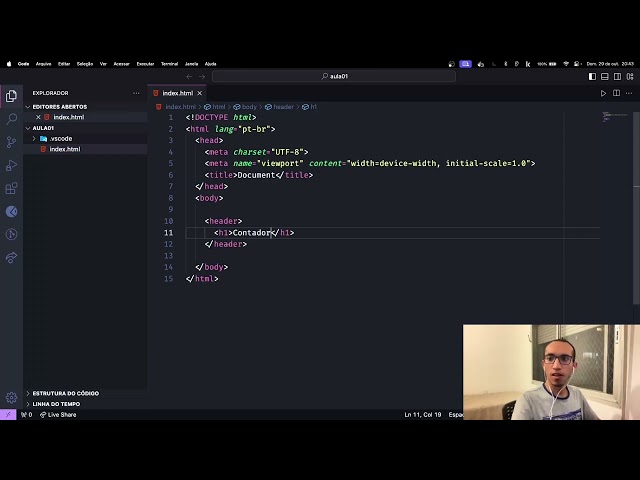Click line number 11 in the gutter

click(169, 233)
